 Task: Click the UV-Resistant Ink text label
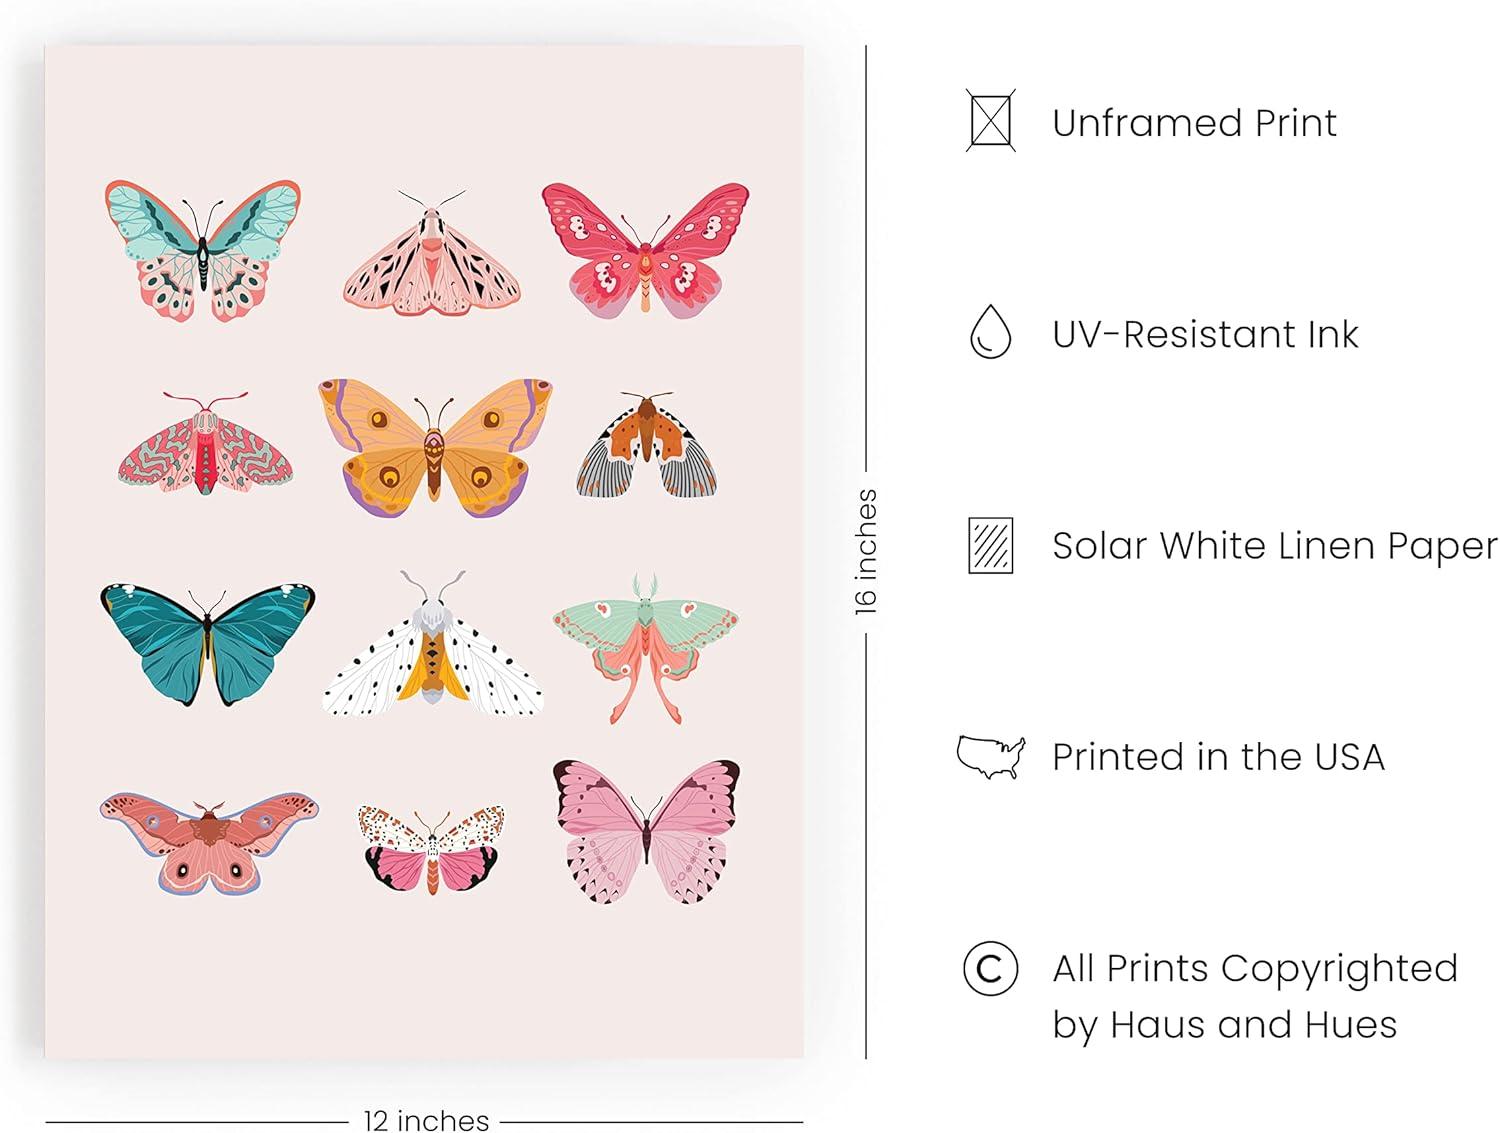tap(1205, 334)
